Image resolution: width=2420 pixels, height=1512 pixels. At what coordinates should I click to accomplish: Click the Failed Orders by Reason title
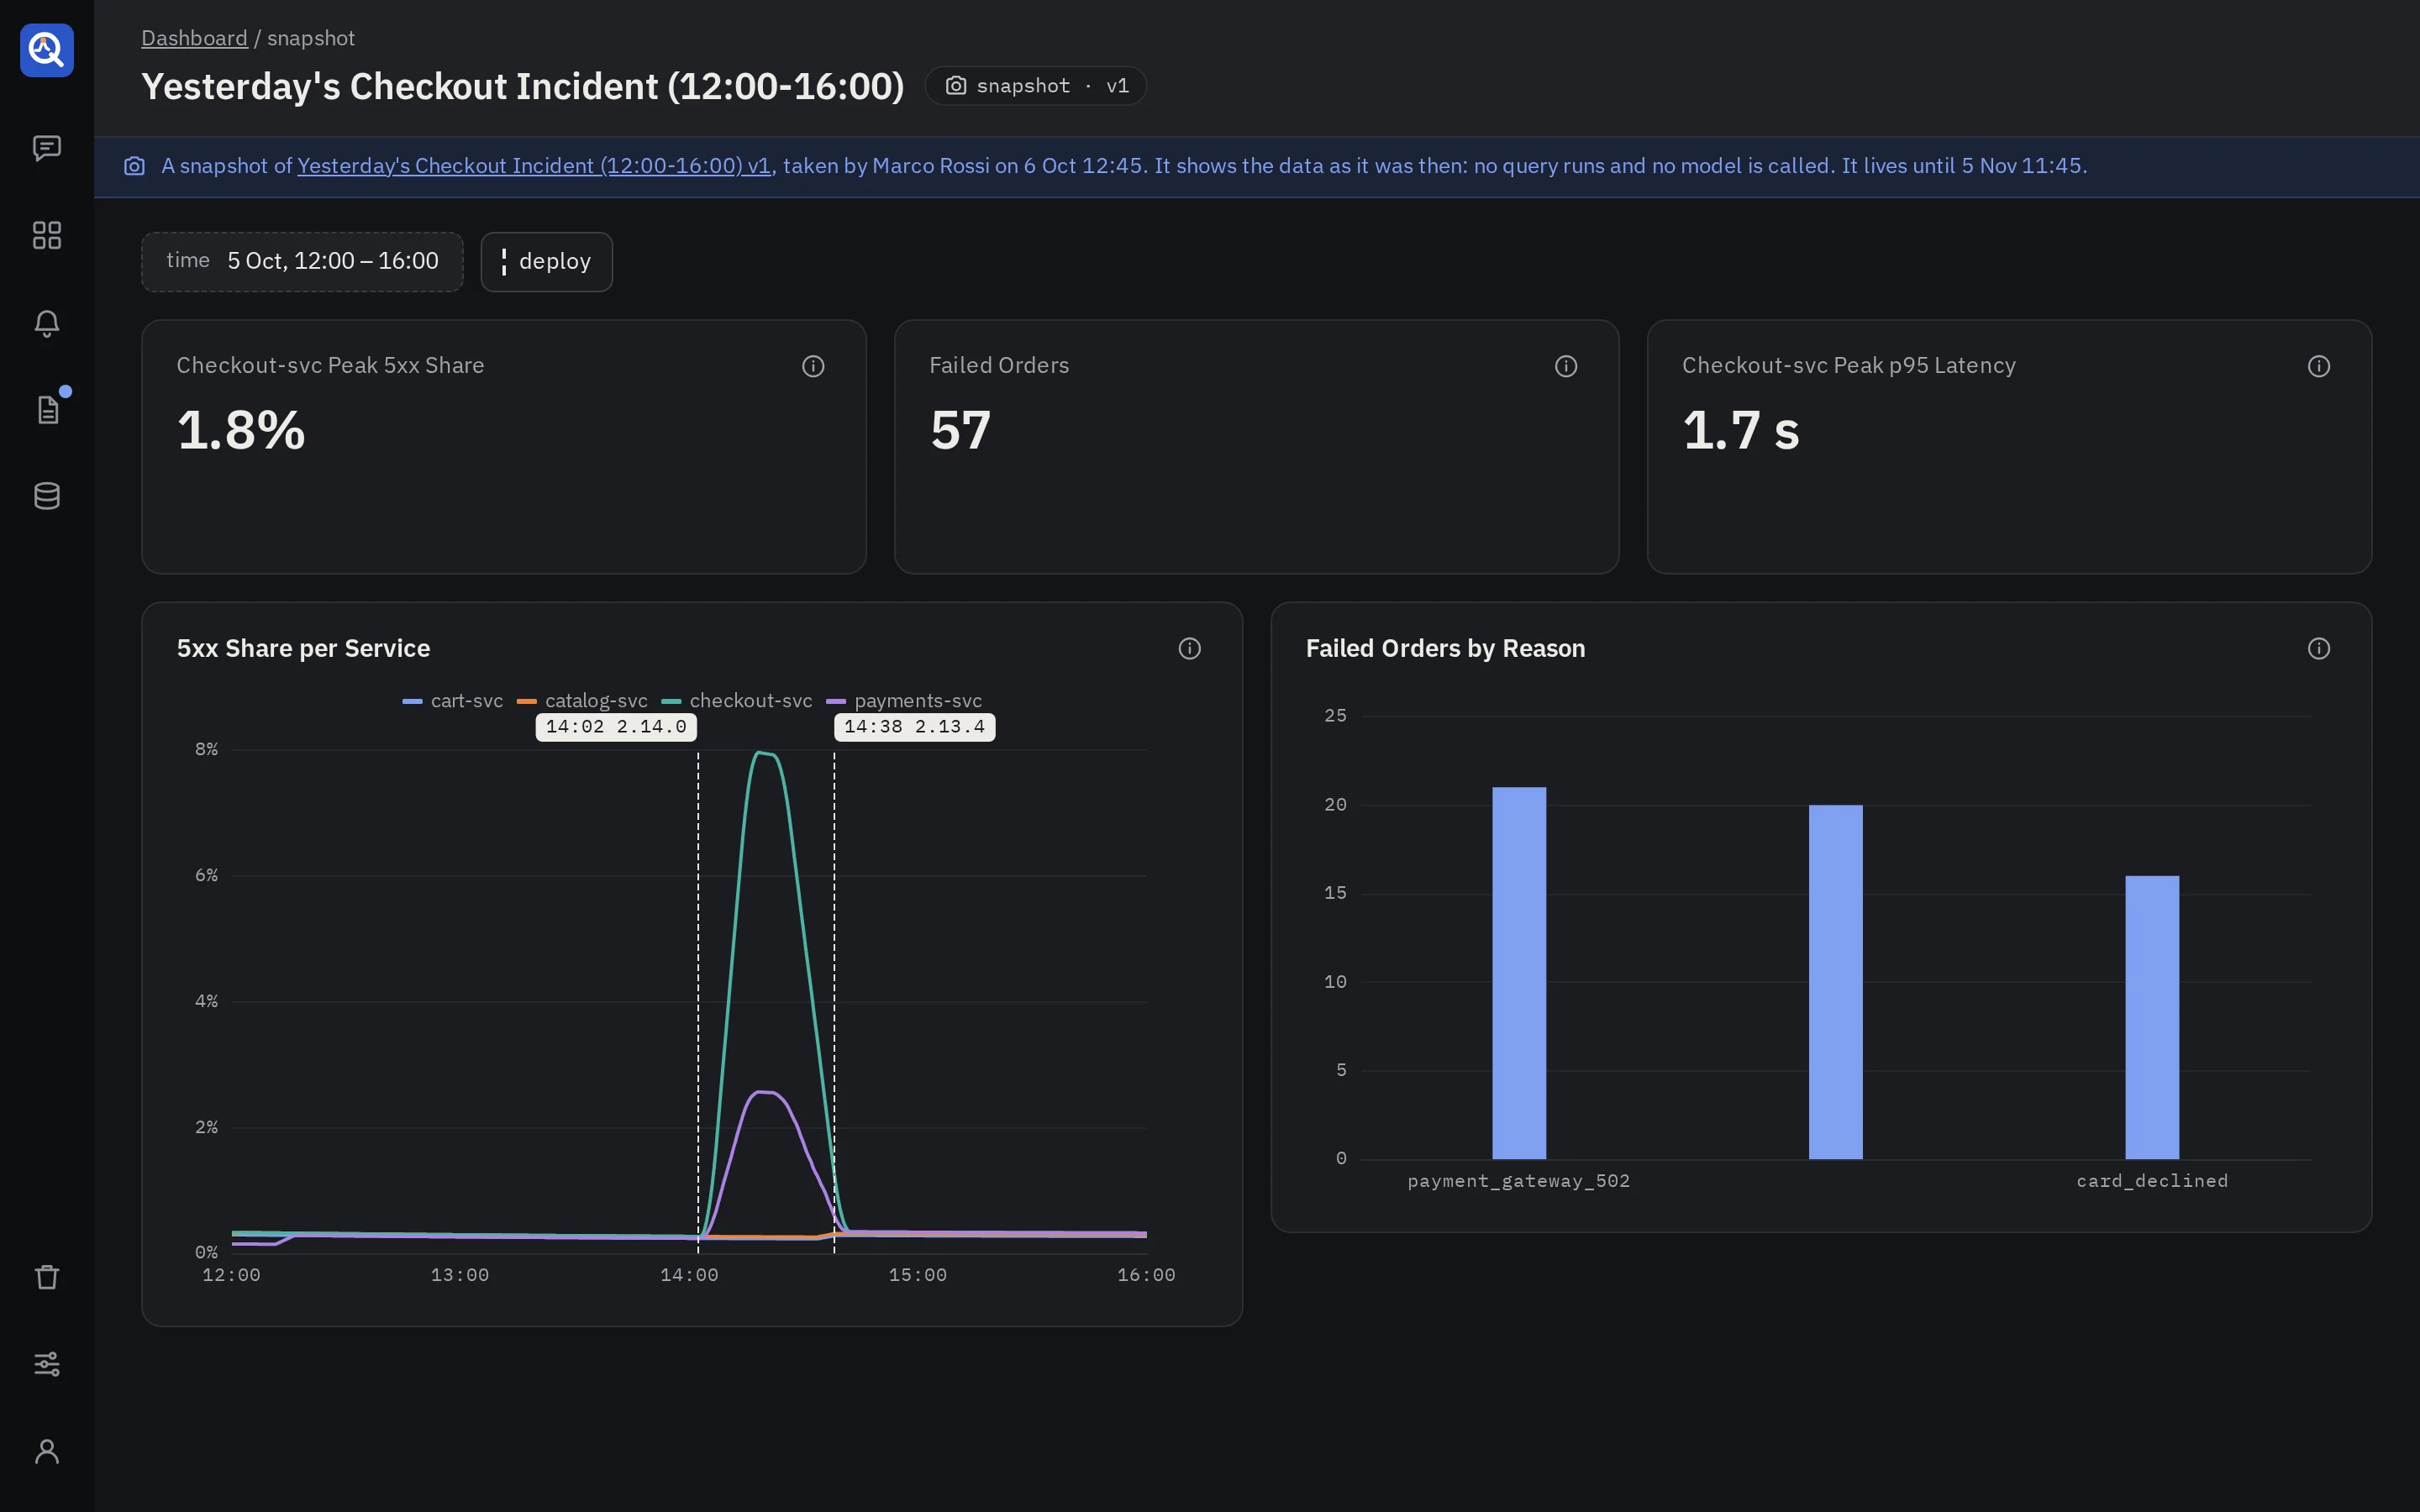[x=1445, y=649]
